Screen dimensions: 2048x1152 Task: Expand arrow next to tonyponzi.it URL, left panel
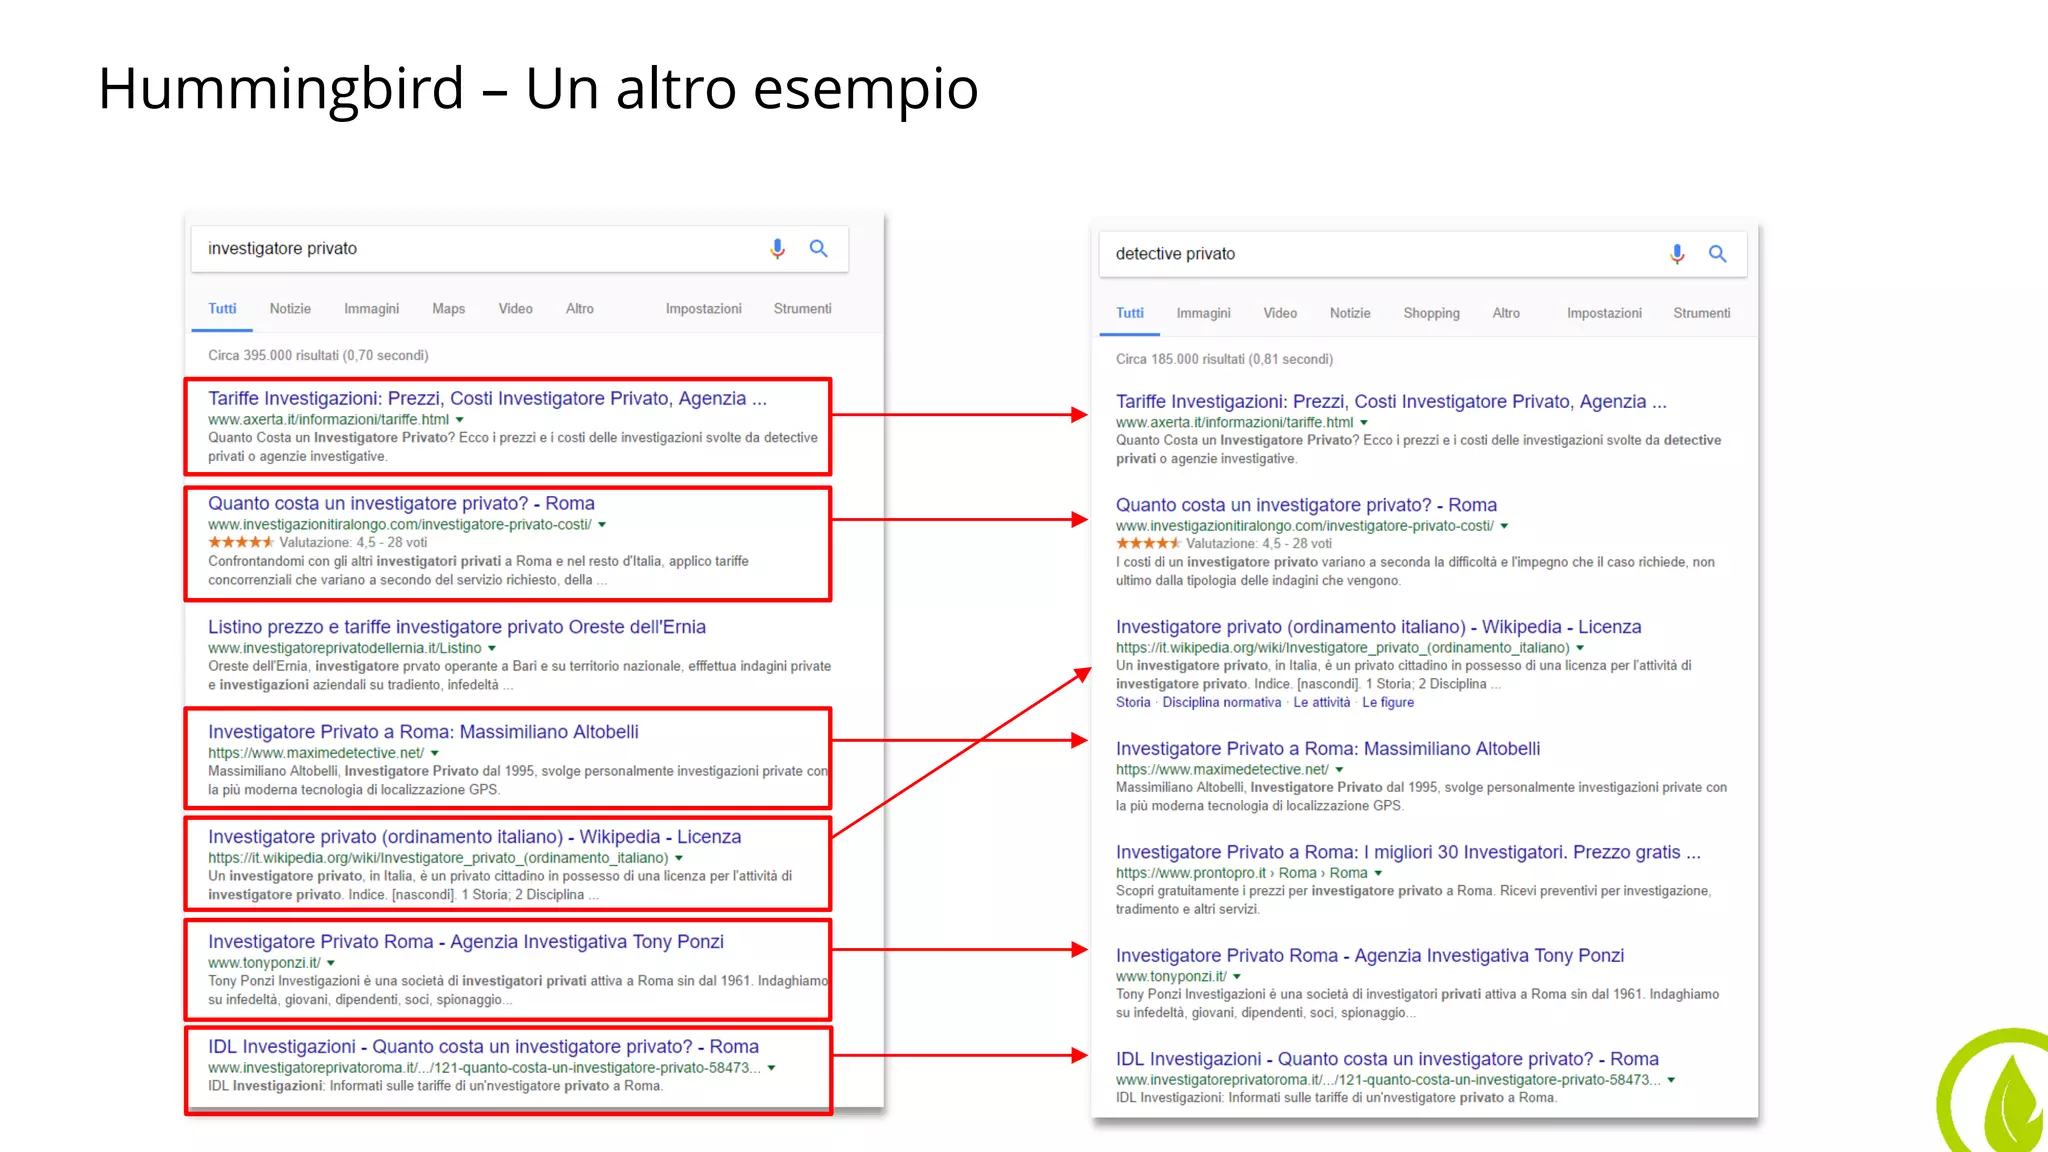click(331, 964)
